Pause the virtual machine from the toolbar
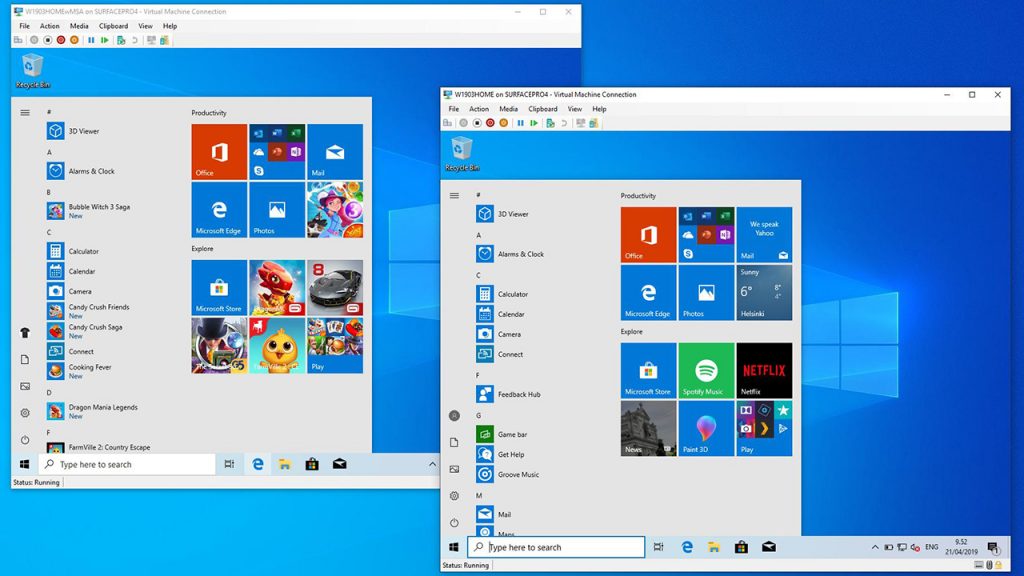1024x576 pixels. [x=521, y=122]
